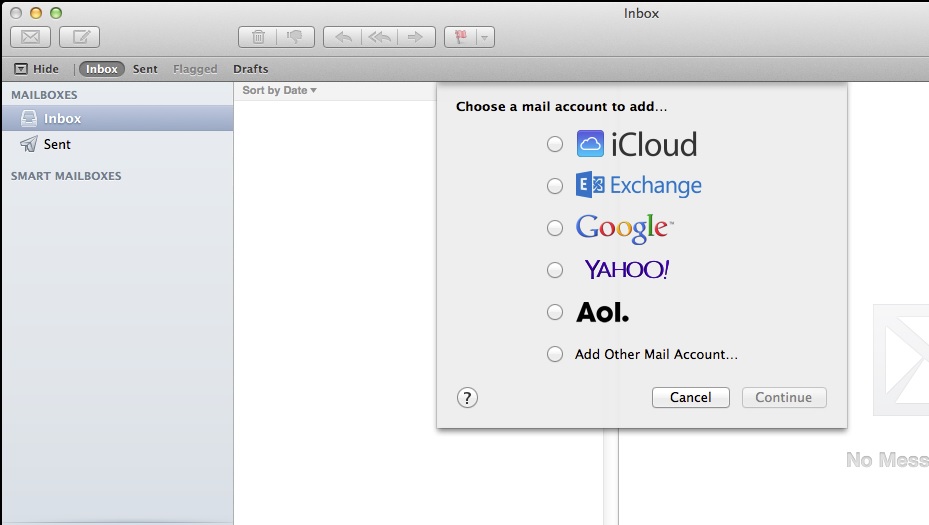The height and width of the screenshot is (525, 929).
Task: Open help with the question mark button
Action: click(x=467, y=398)
